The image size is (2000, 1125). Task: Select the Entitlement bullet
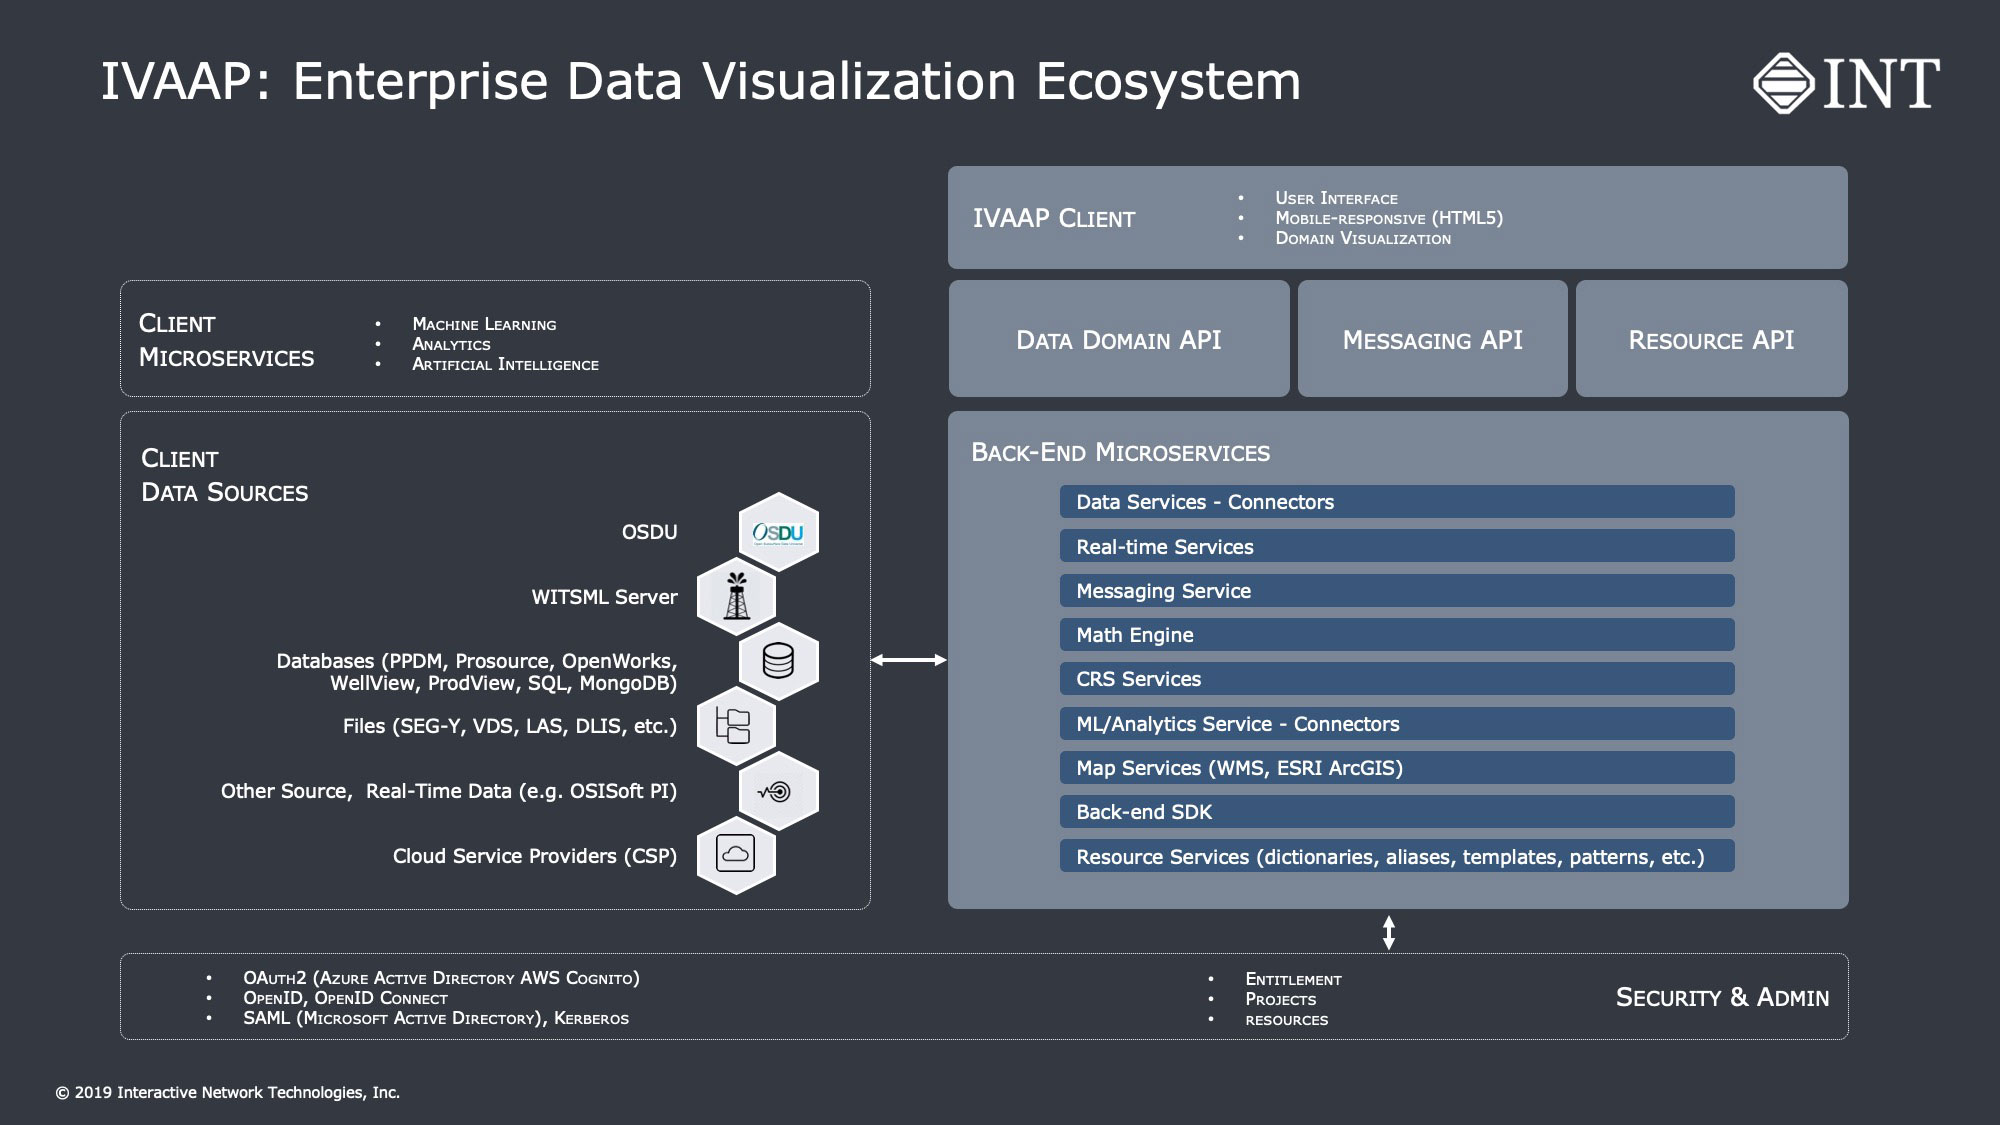click(x=1293, y=979)
